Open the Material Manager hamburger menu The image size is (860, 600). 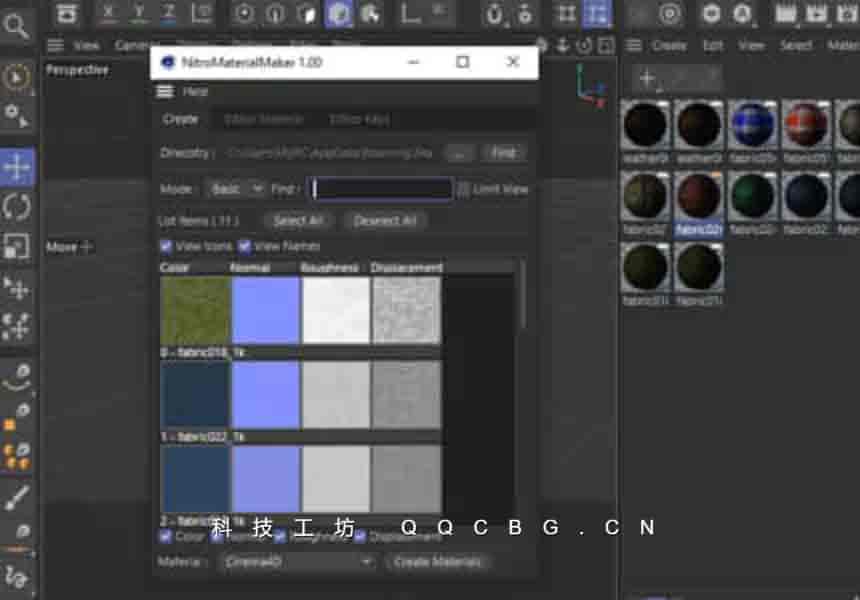pyautogui.click(x=634, y=45)
